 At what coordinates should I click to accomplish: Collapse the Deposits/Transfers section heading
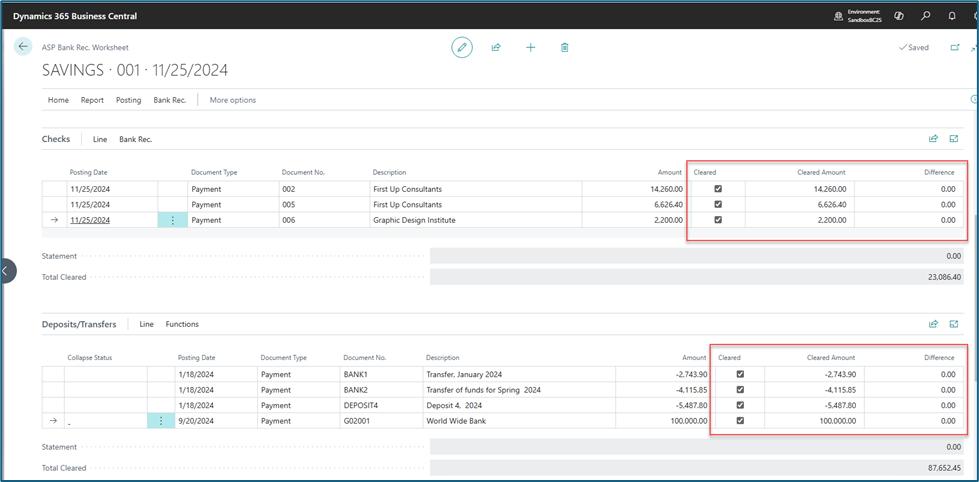click(79, 324)
